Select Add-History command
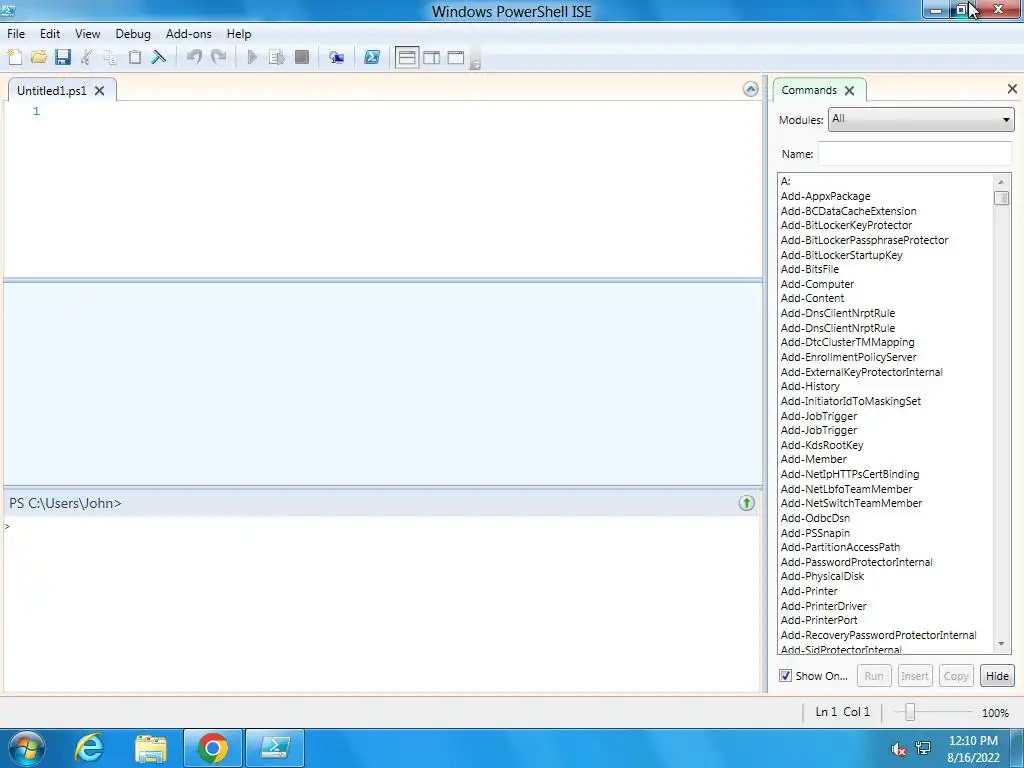This screenshot has width=1024, height=768. (x=810, y=386)
